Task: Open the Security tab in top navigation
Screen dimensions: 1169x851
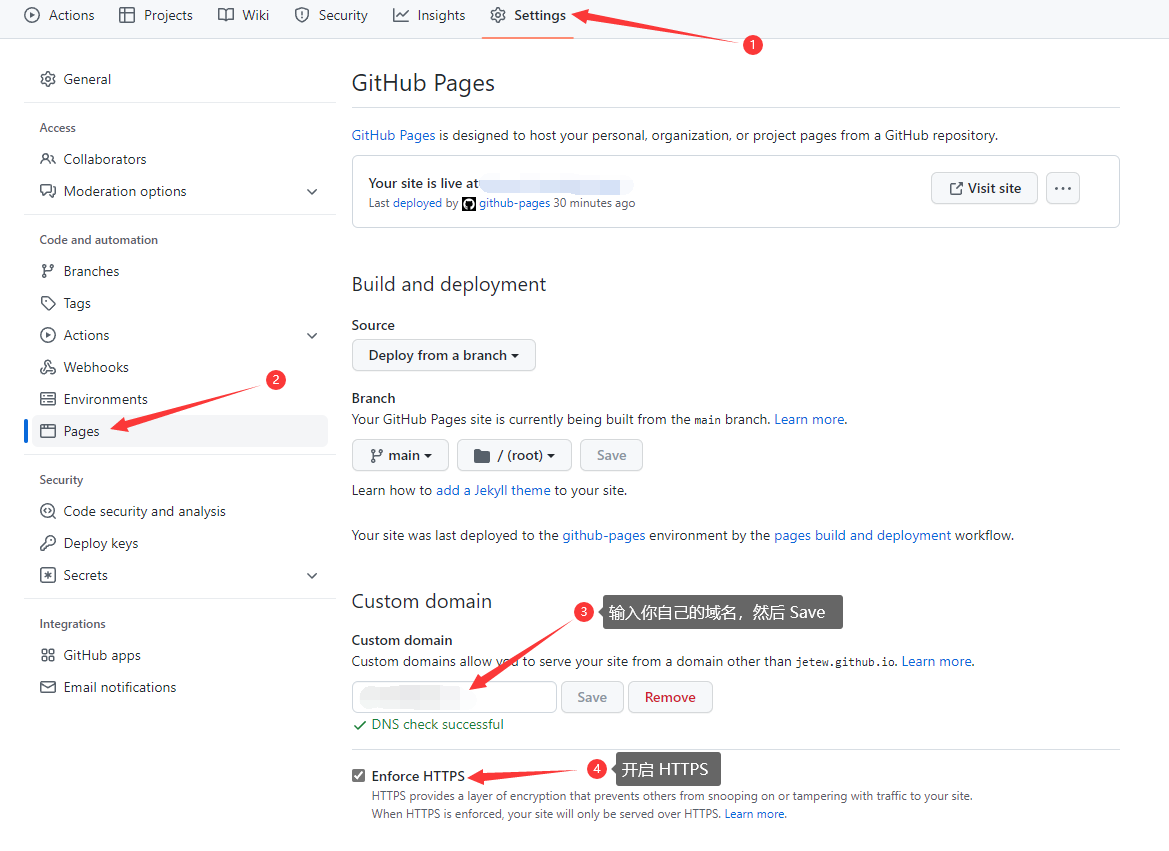Action: pos(331,15)
